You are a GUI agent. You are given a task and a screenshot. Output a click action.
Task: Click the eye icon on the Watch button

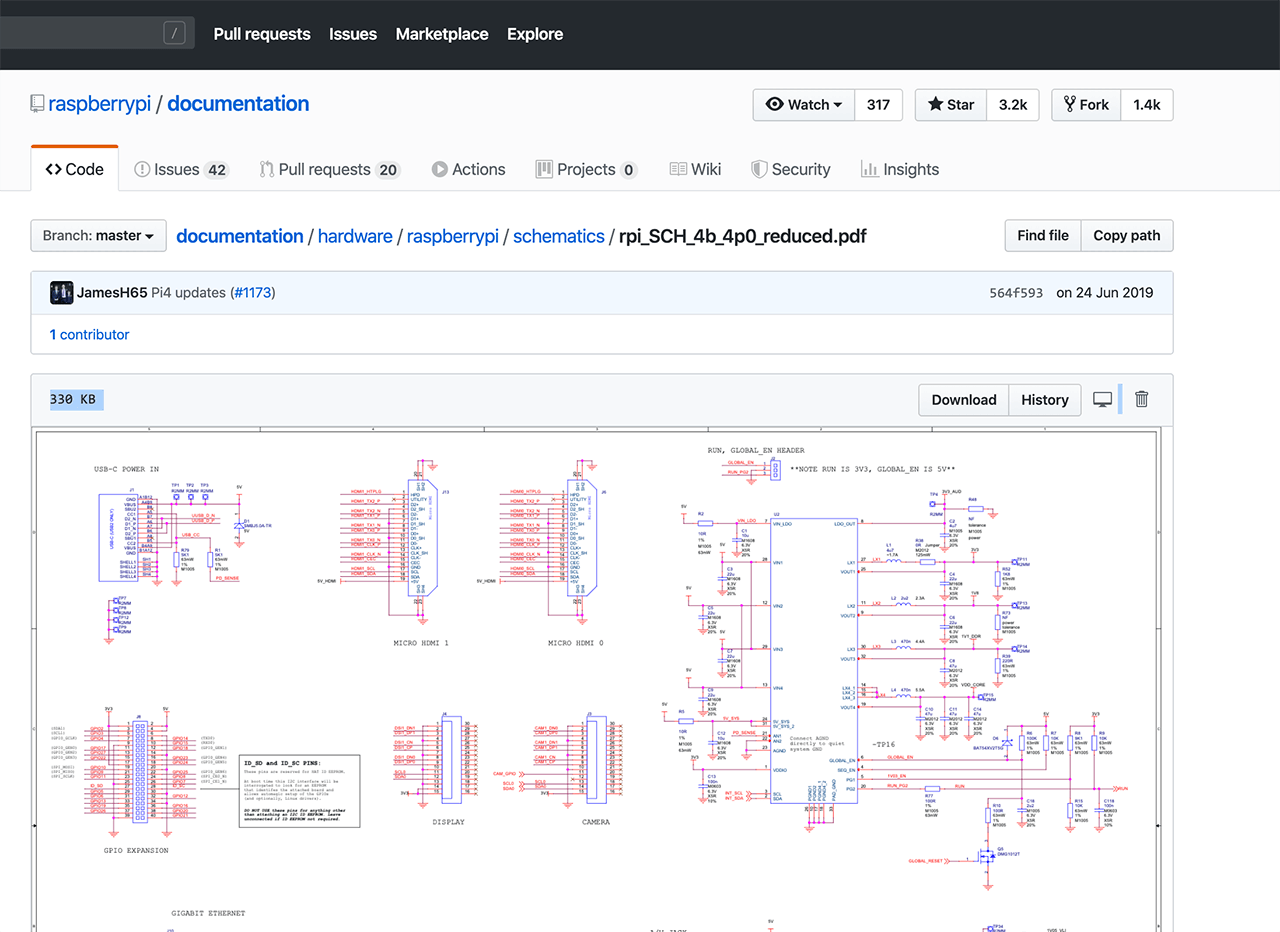click(774, 105)
